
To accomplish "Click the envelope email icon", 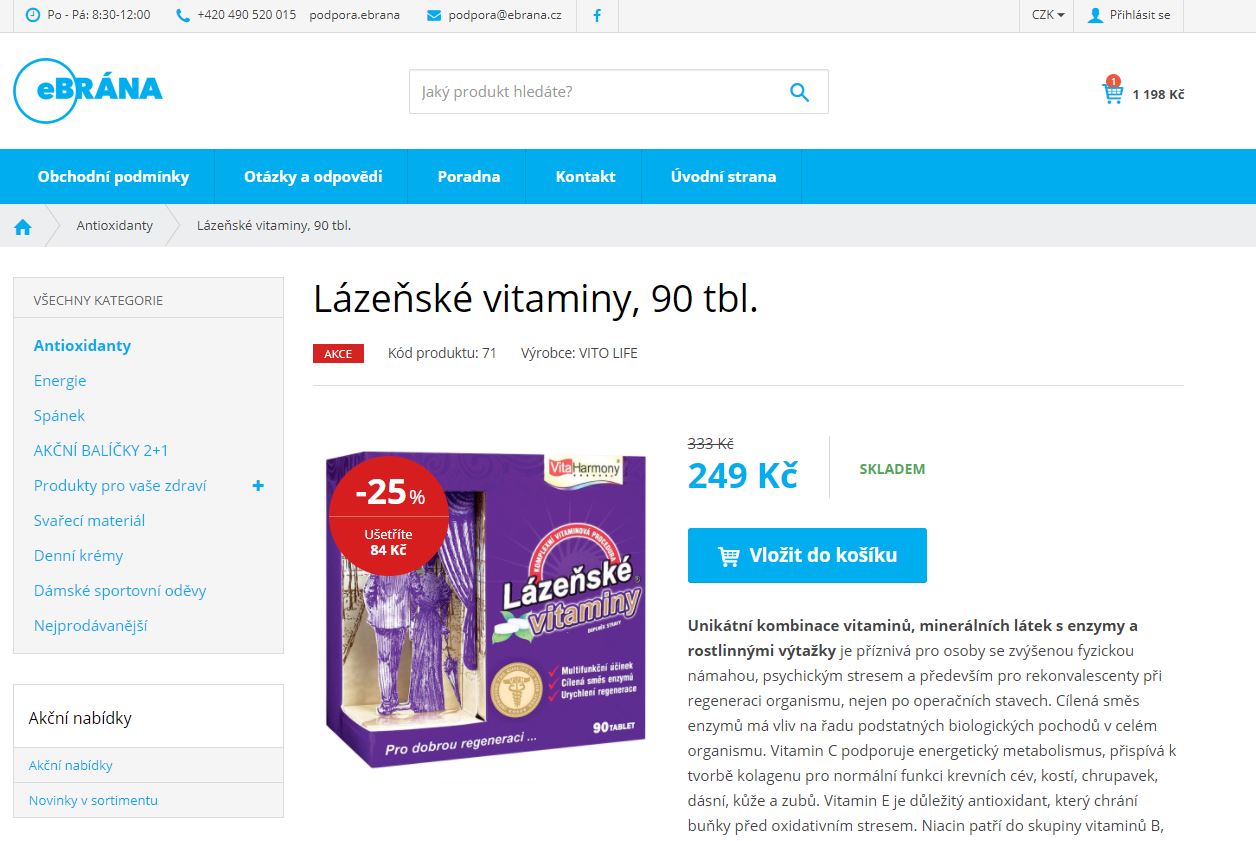I will [x=434, y=15].
